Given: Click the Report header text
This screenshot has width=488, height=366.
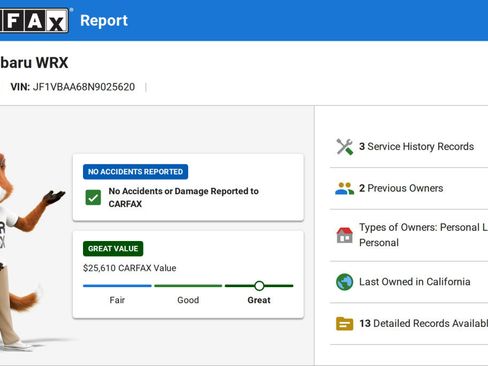Looking at the screenshot, I should [104, 21].
